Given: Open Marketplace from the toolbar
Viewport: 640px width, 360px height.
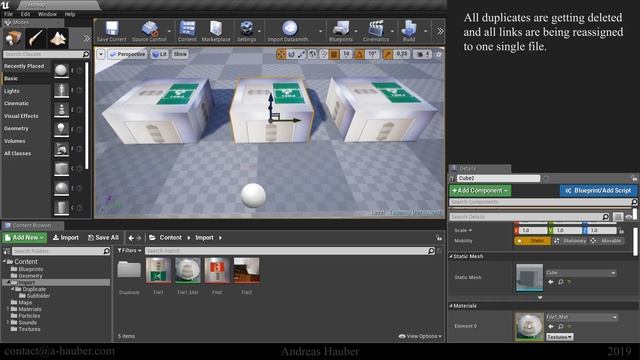Looking at the screenshot, I should pyautogui.click(x=216, y=31).
